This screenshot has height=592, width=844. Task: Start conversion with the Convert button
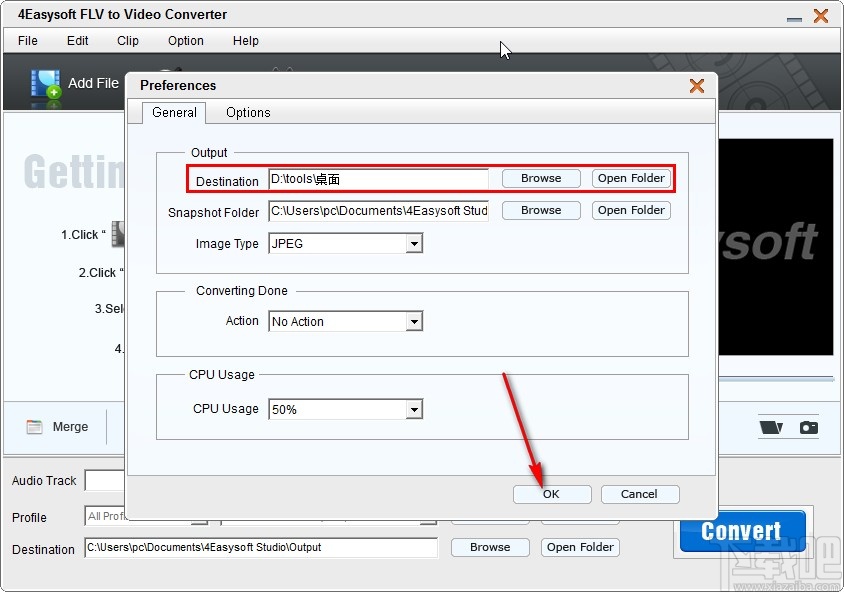pos(741,531)
